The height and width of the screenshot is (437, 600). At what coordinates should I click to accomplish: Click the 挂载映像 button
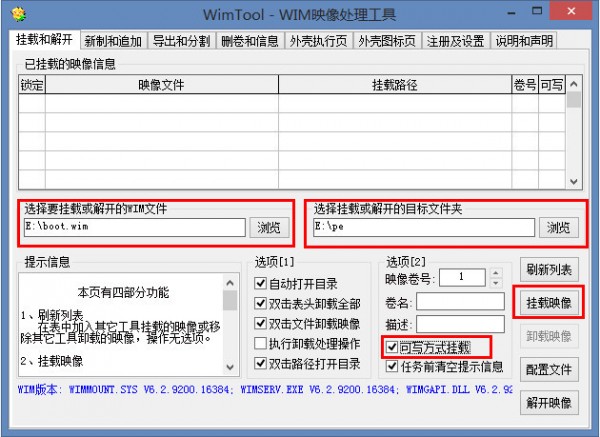click(549, 302)
